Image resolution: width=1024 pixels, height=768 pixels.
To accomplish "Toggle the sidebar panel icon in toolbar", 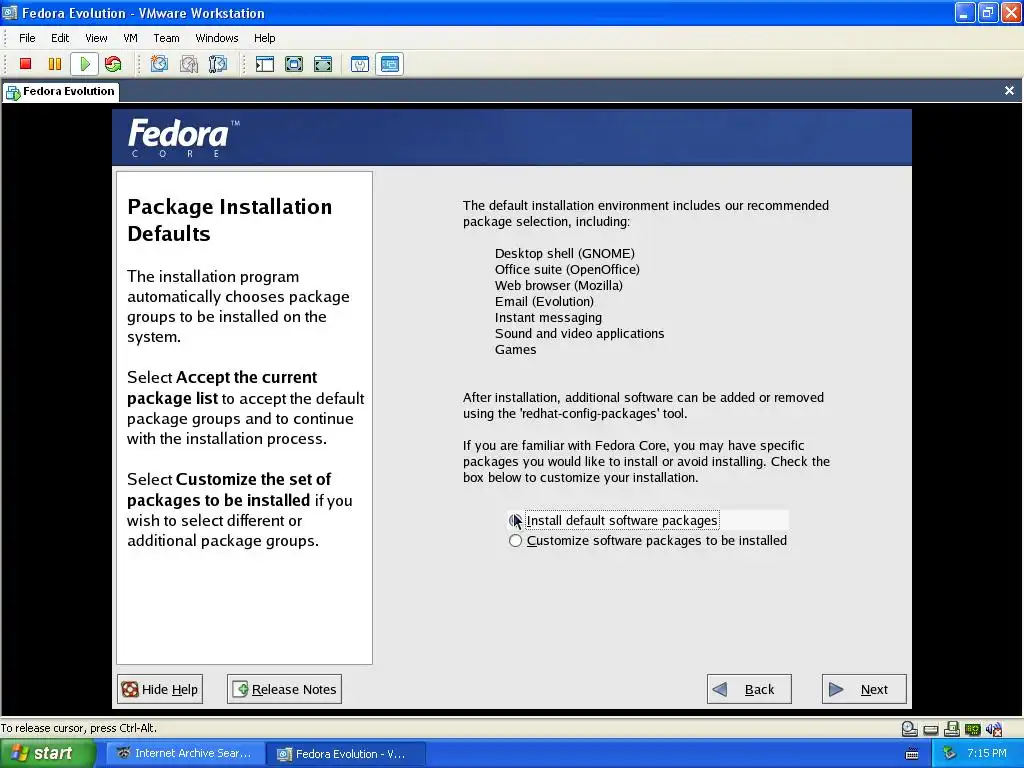I will click(264, 63).
